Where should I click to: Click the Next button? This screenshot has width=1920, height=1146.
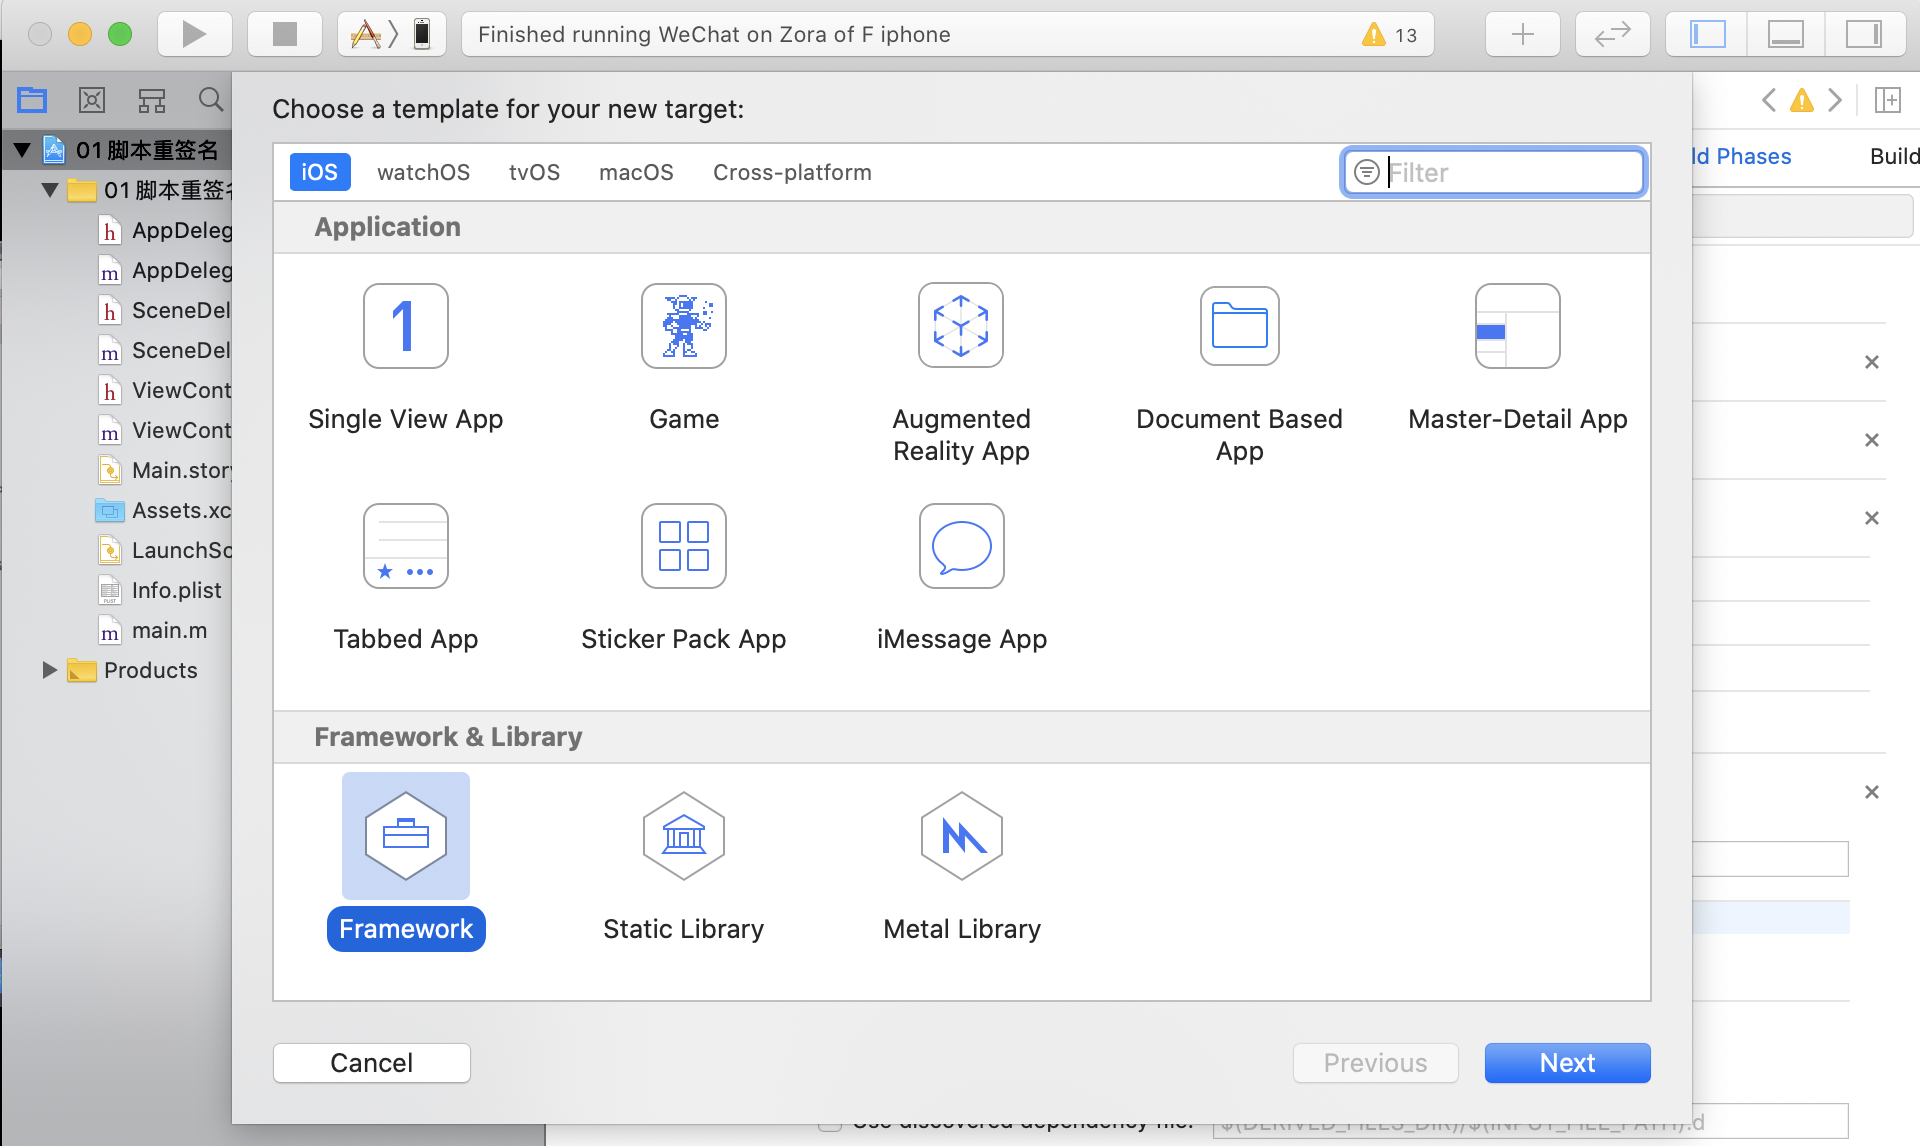1566,1062
